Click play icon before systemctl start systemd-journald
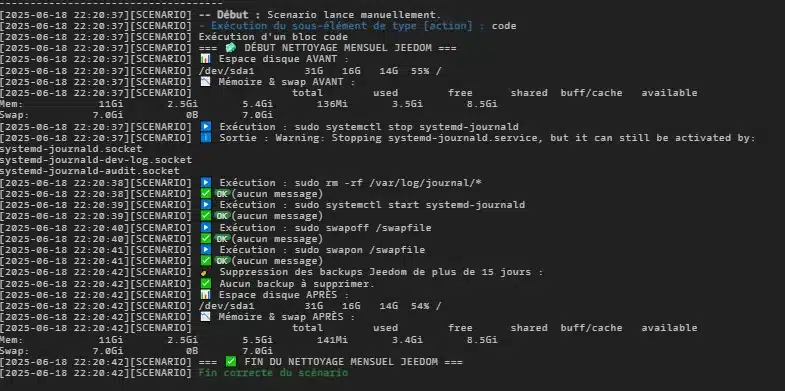 pyautogui.click(x=206, y=205)
